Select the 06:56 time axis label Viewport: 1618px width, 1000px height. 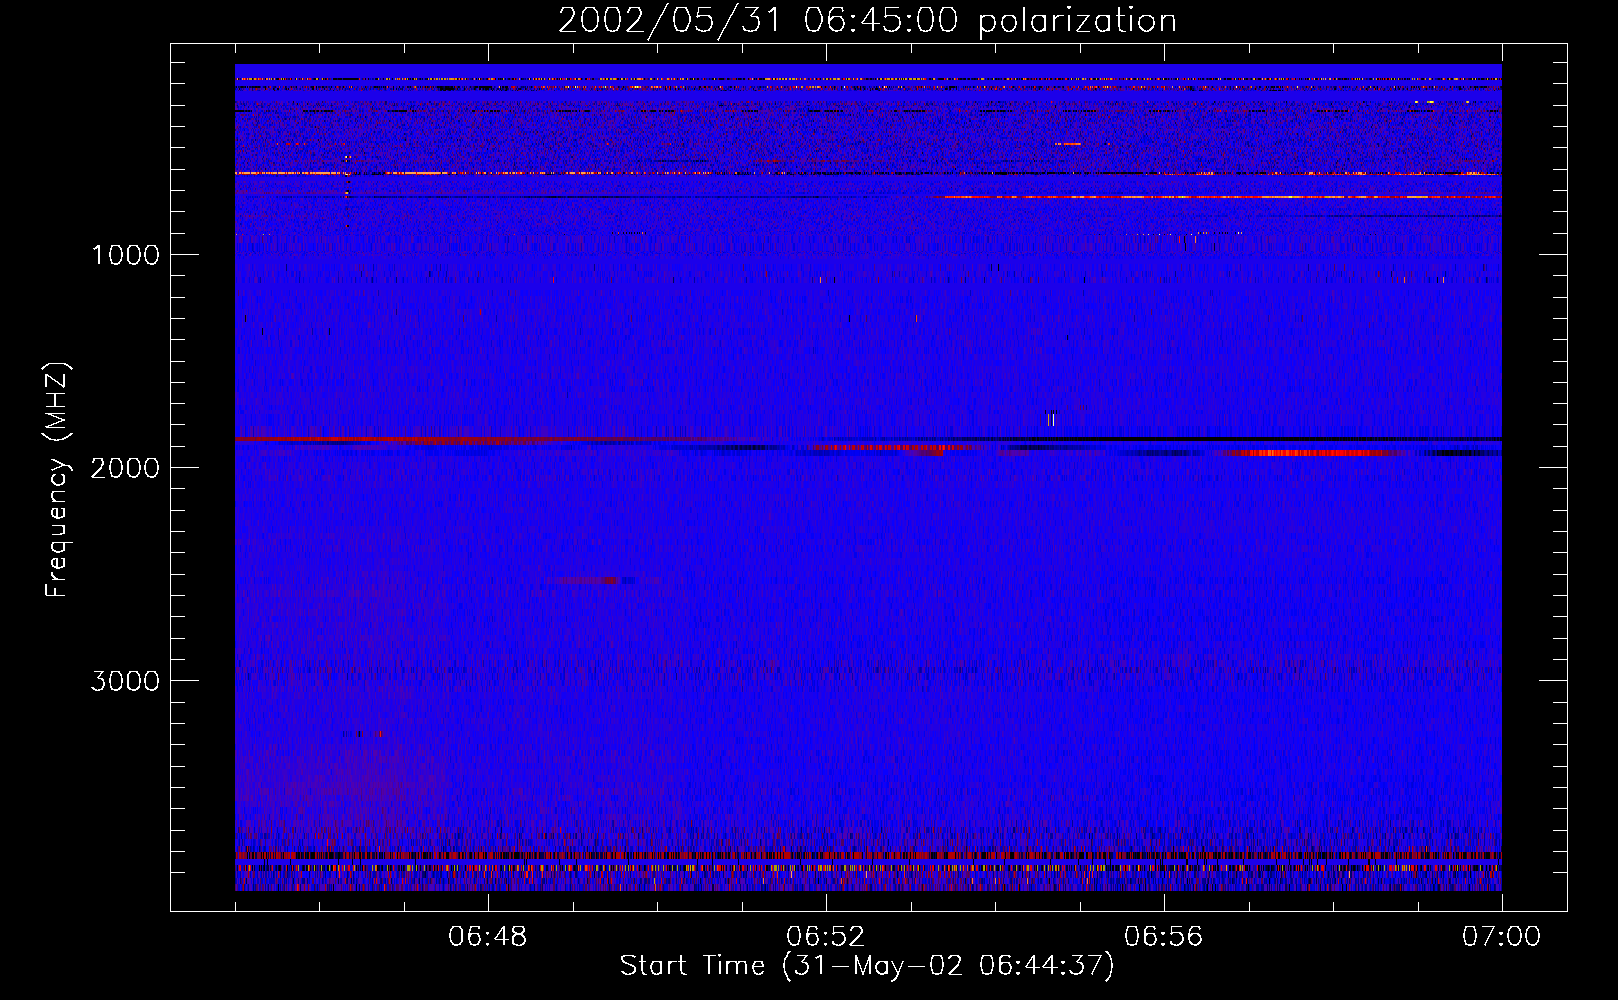click(x=1163, y=937)
